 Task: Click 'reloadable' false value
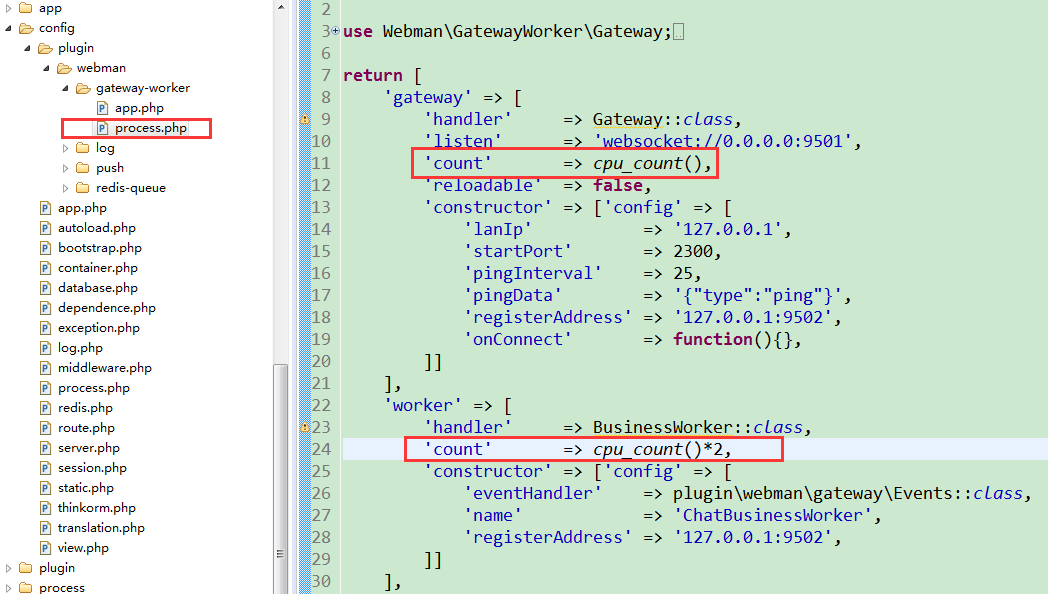618,185
